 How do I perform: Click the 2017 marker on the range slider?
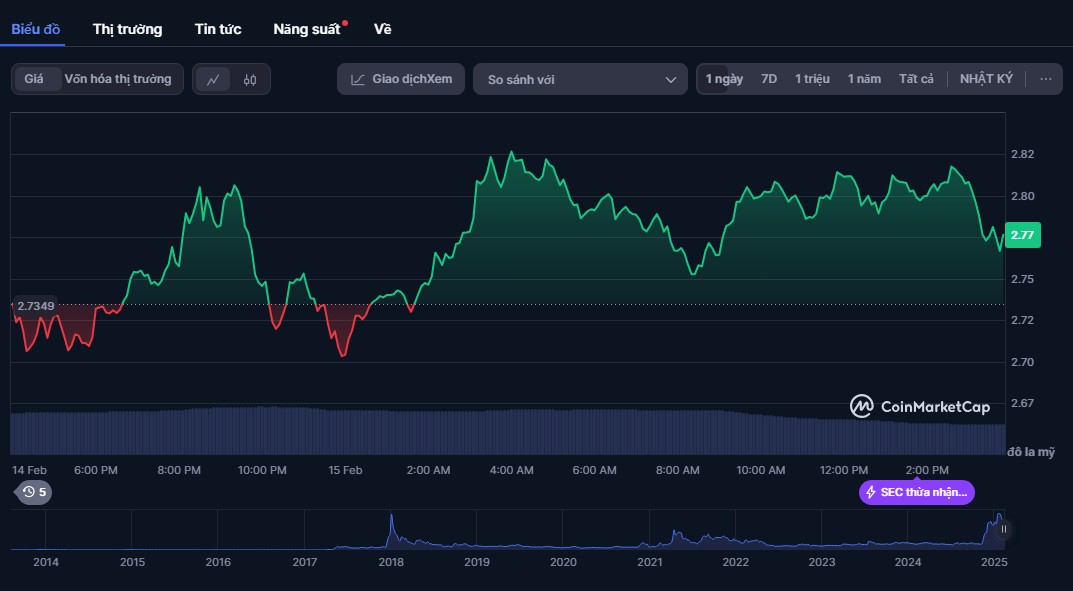[304, 562]
